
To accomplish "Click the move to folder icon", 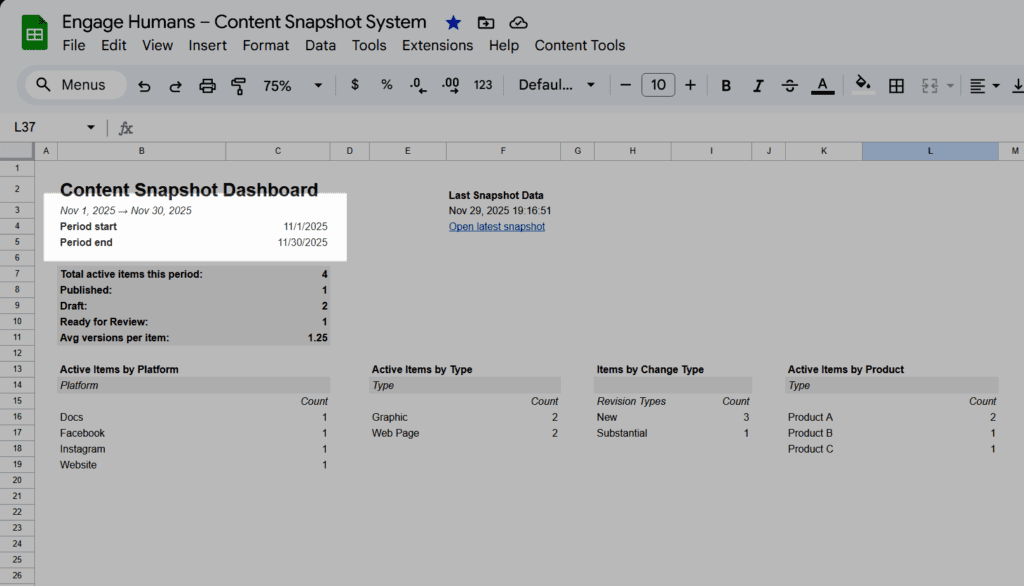I will click(x=485, y=22).
